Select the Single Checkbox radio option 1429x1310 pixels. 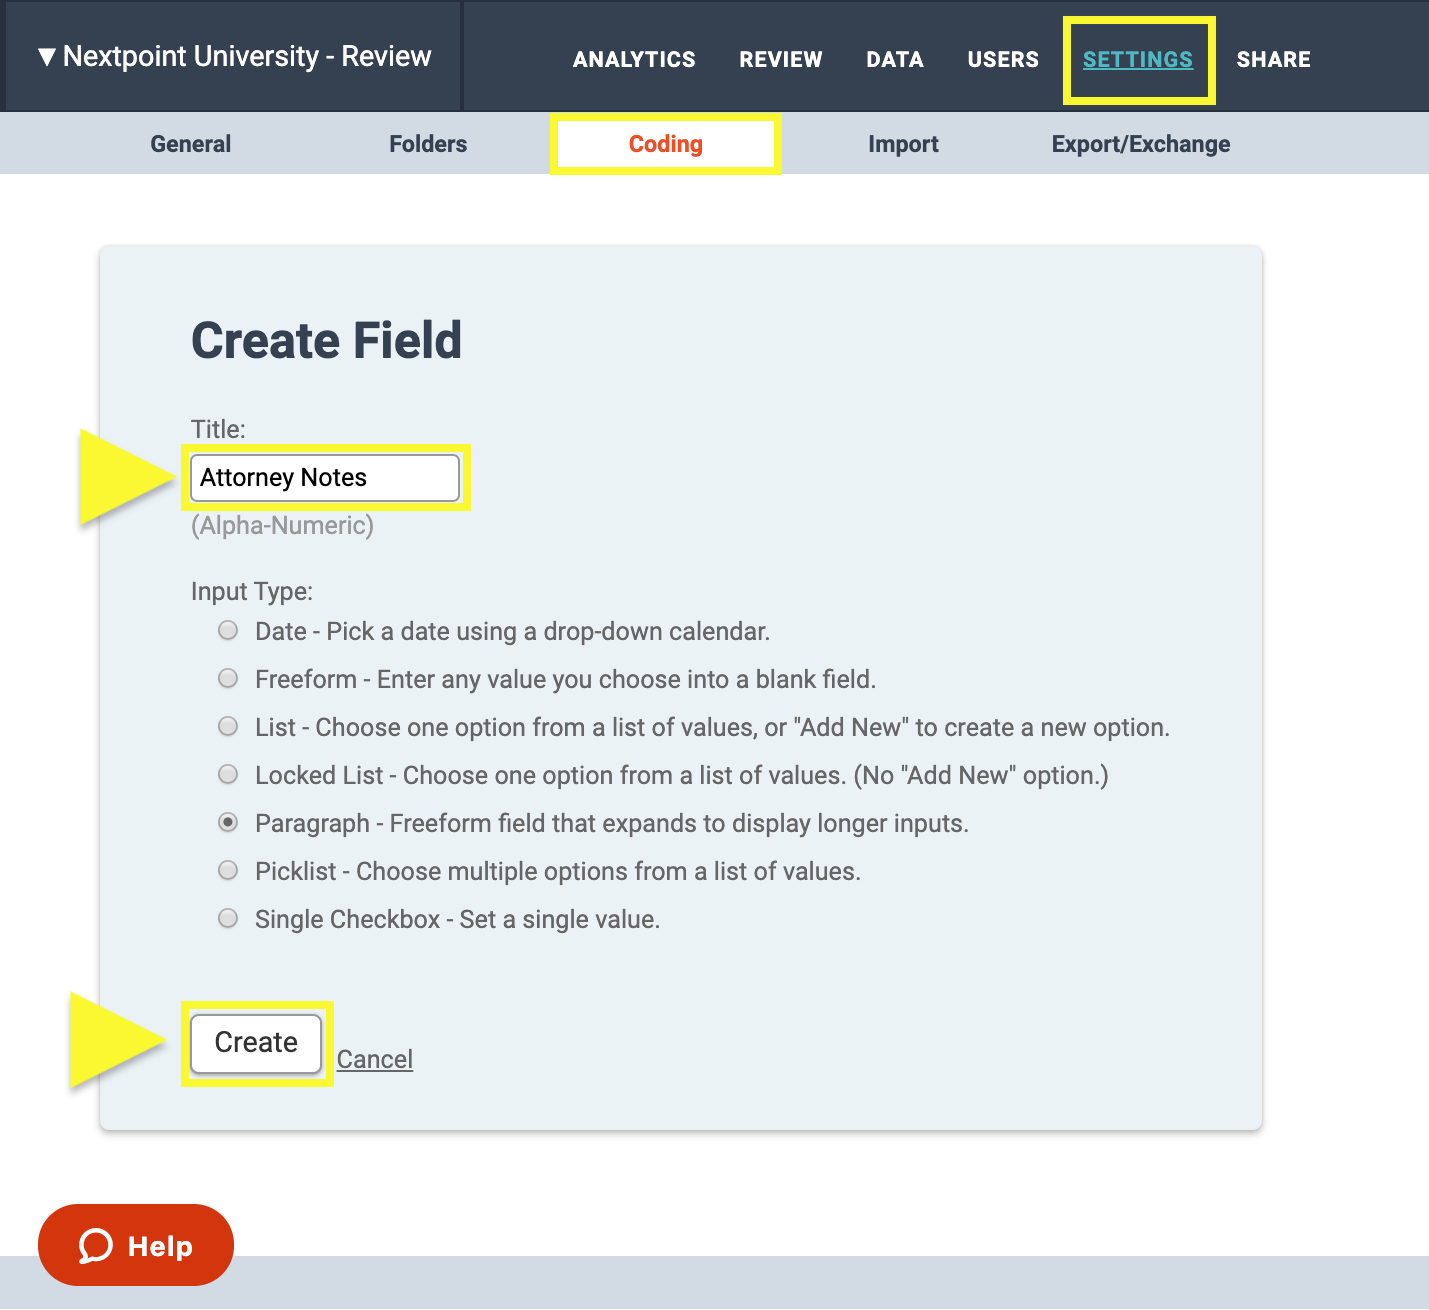coord(228,918)
